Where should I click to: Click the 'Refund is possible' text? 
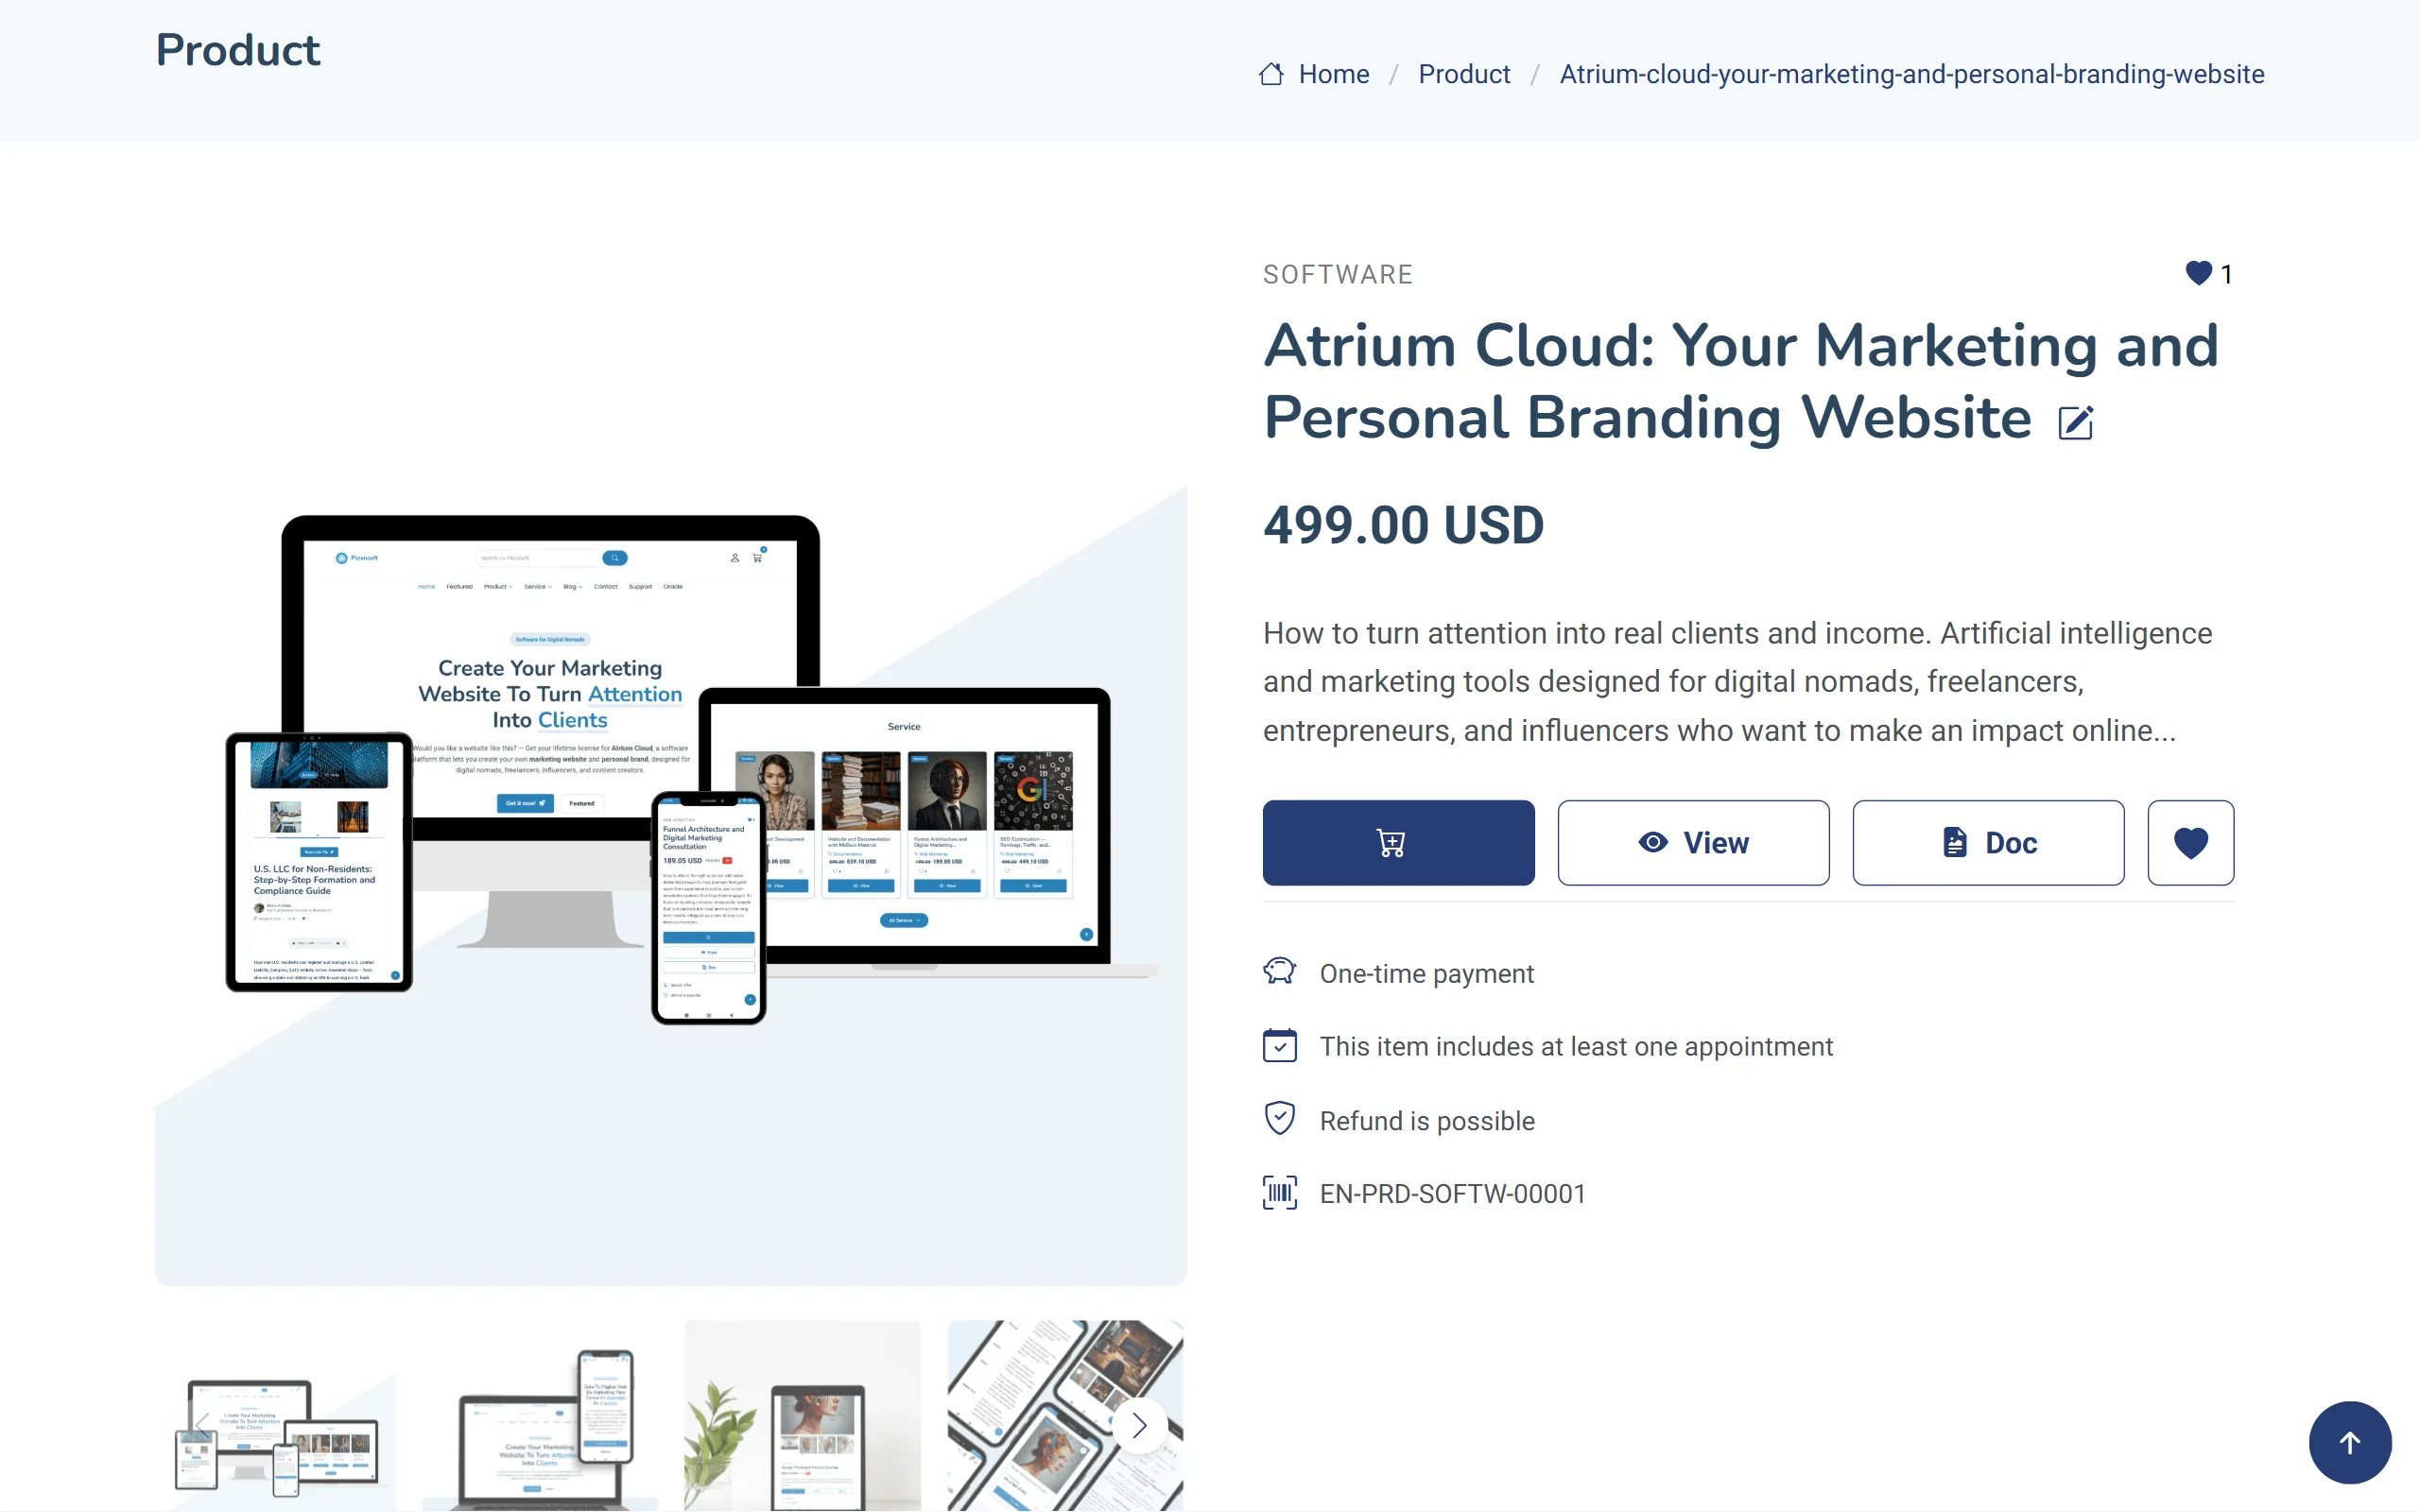1427,1120
